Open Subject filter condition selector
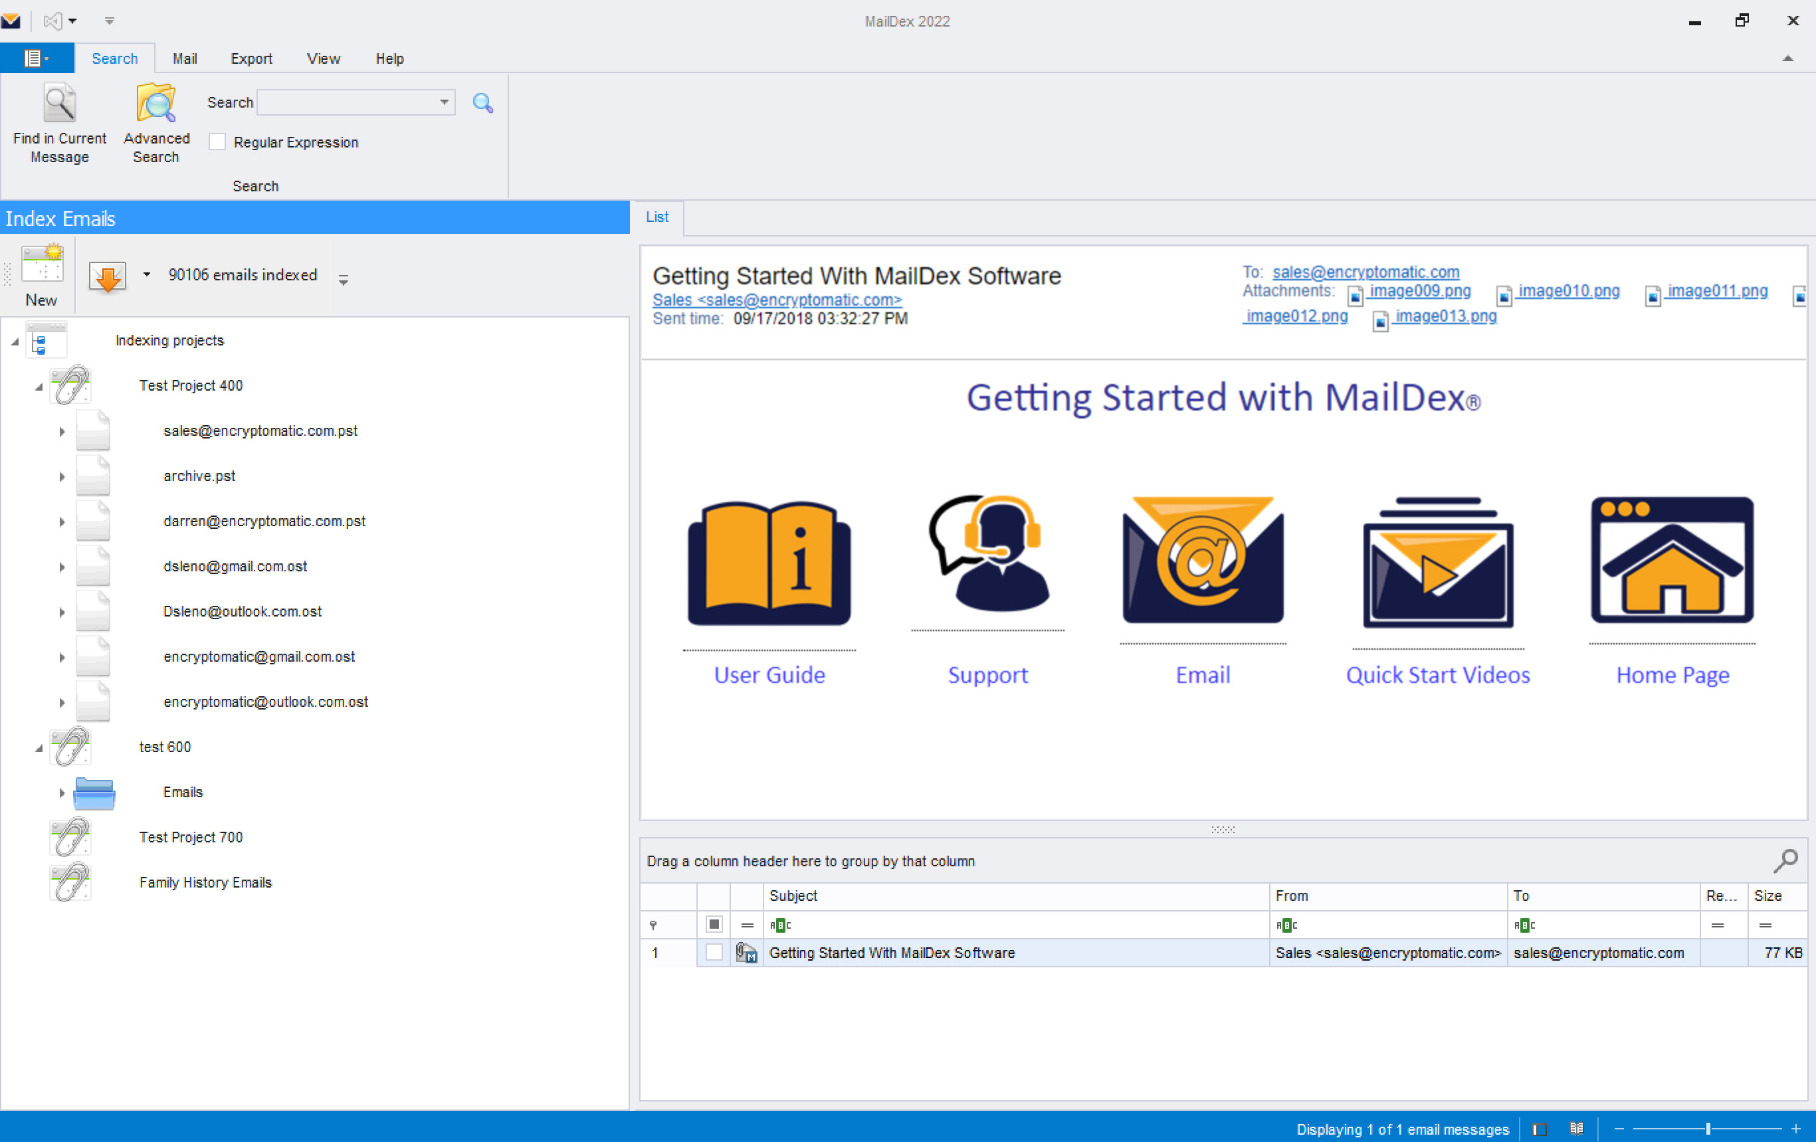The width and height of the screenshot is (1816, 1142). point(781,925)
